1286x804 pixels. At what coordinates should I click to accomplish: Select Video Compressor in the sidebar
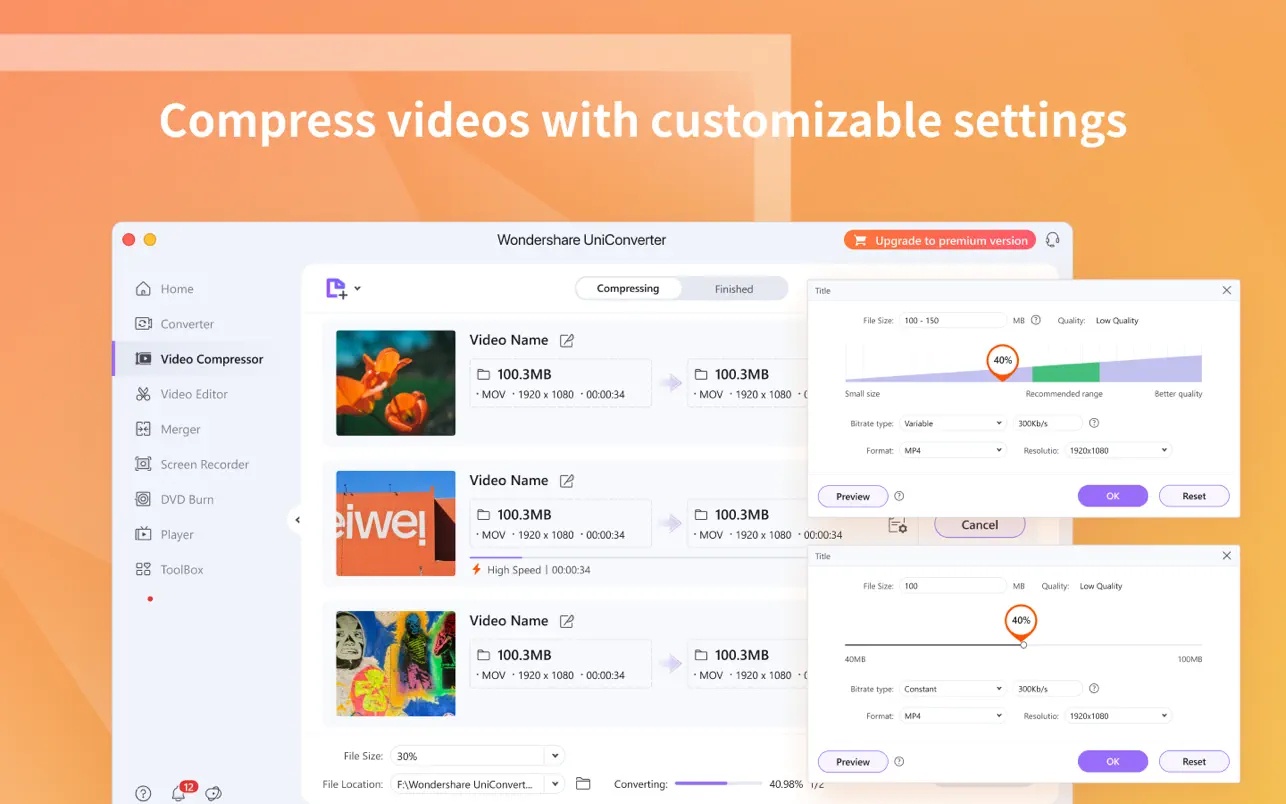click(x=208, y=359)
